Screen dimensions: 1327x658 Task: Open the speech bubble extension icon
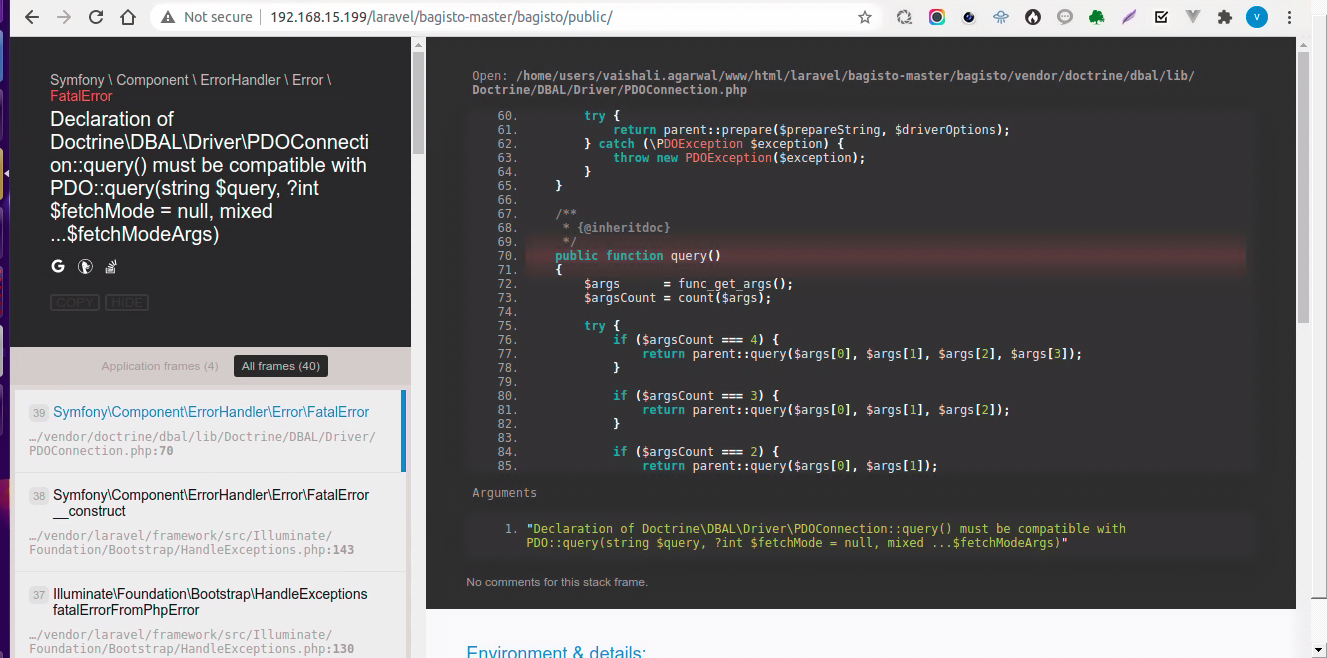[x=1065, y=17]
